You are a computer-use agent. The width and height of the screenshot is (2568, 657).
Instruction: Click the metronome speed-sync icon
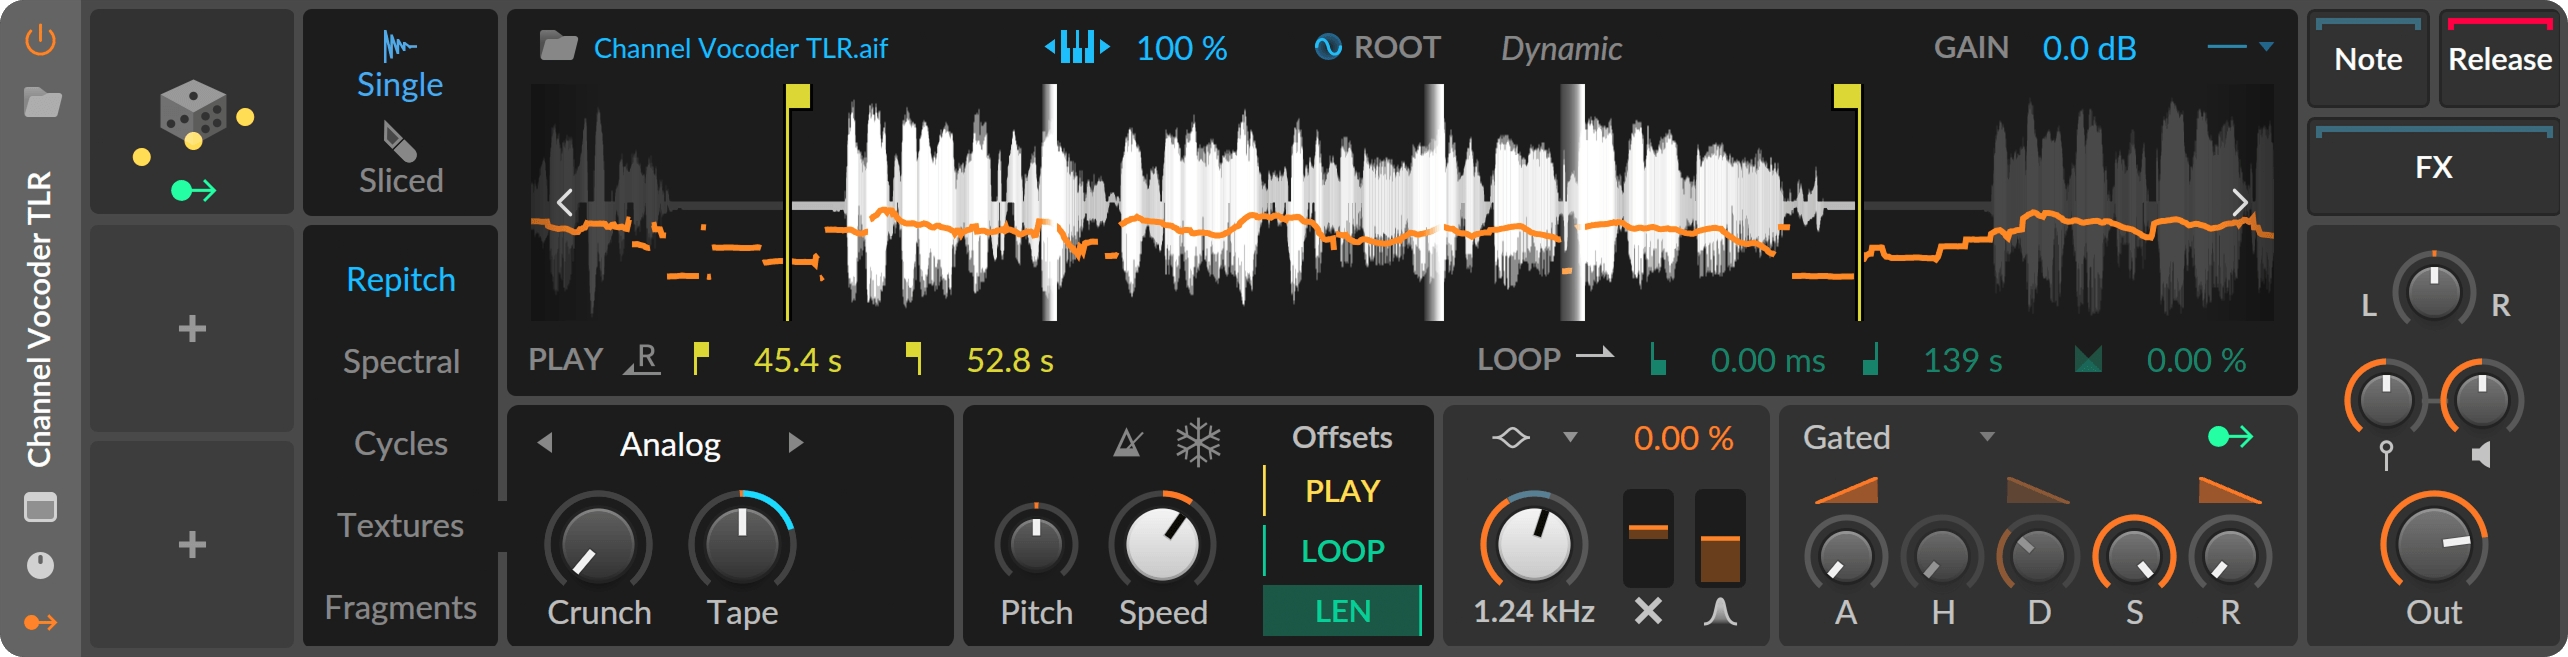[1128, 442]
